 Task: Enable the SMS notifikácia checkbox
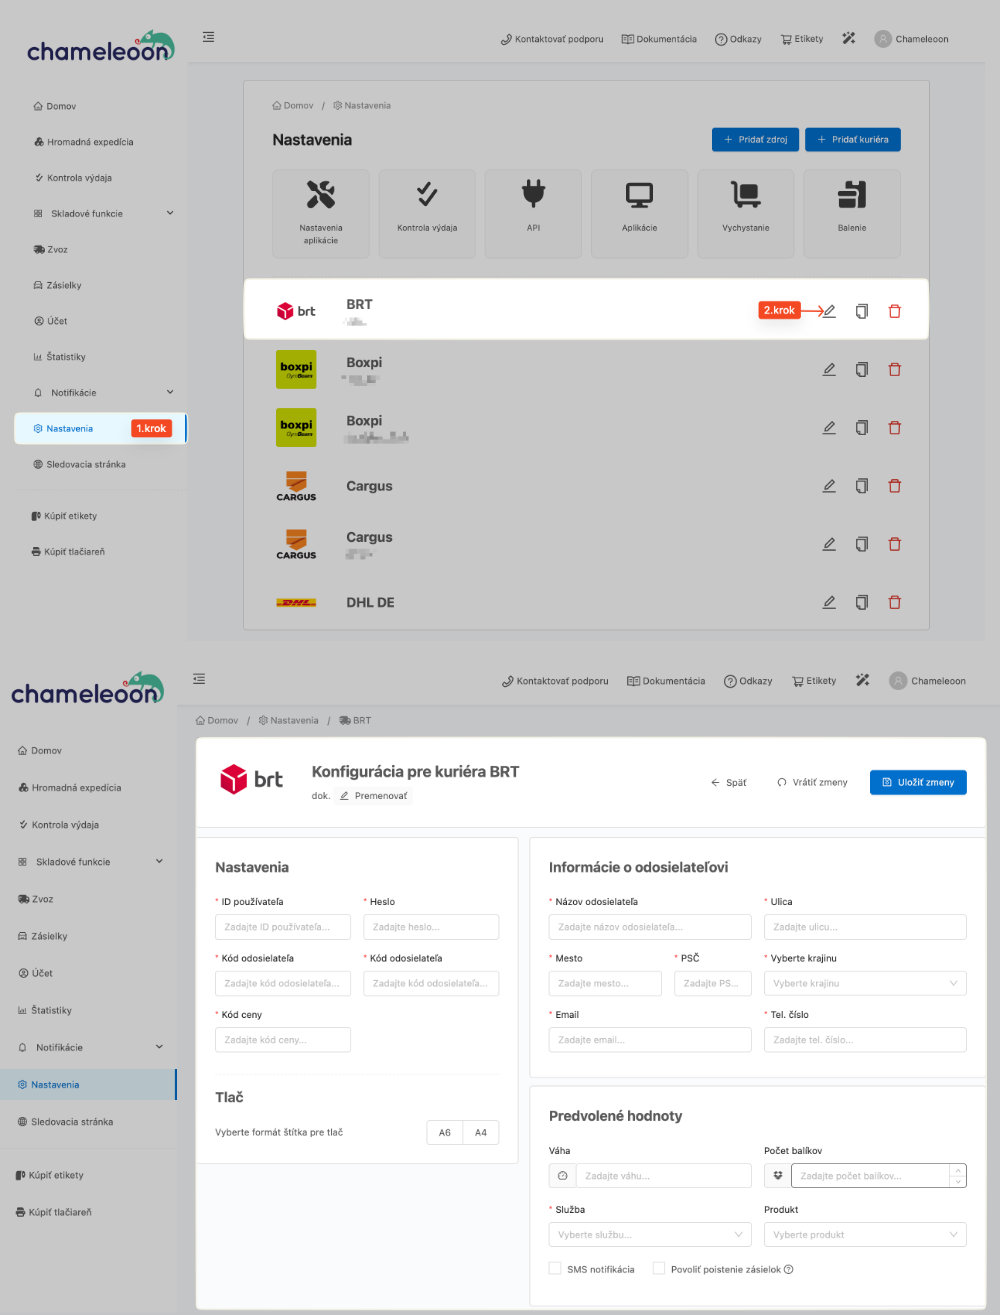click(555, 1269)
